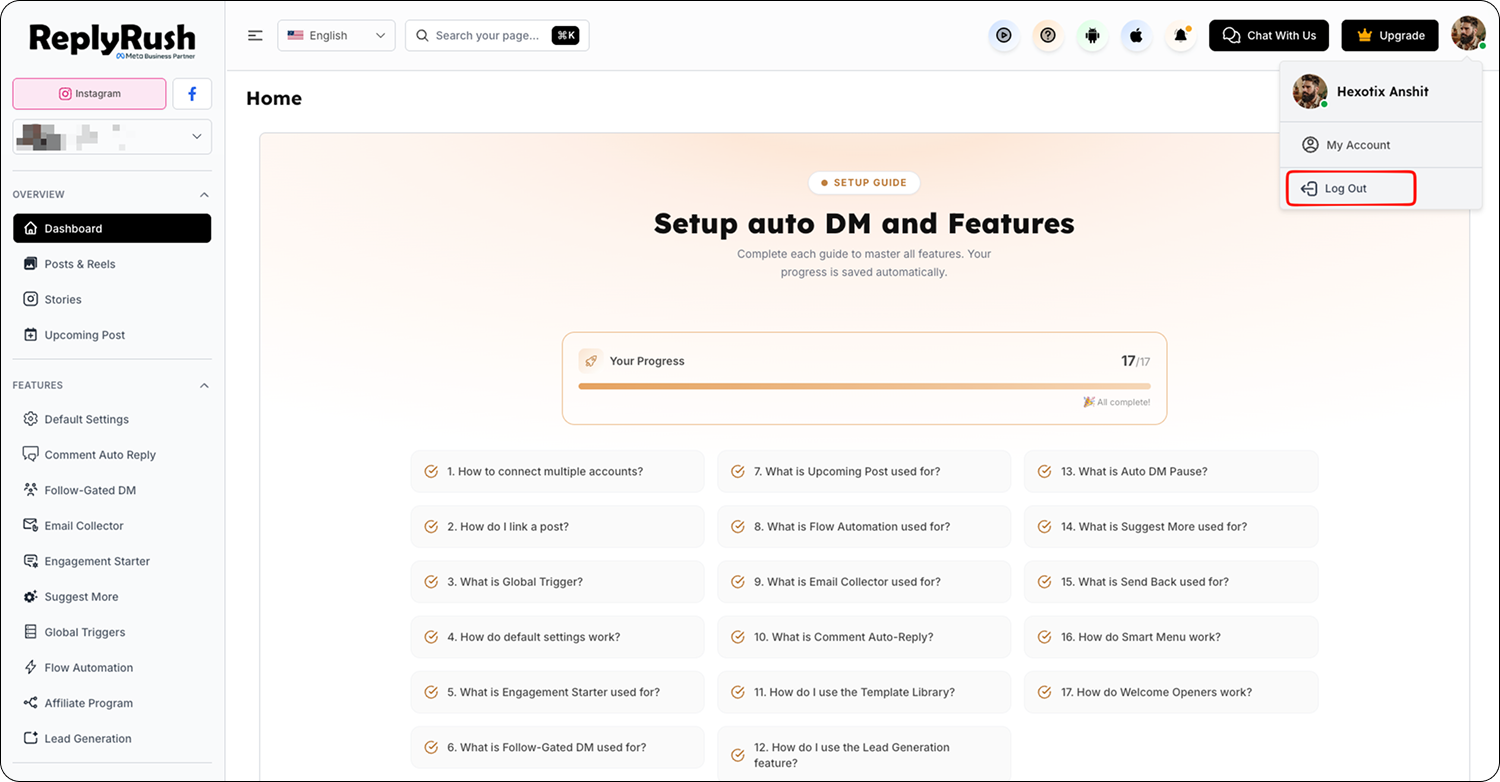Open guide 12 about the Lead Generation feature
This screenshot has height=782, width=1500.
coord(864,754)
